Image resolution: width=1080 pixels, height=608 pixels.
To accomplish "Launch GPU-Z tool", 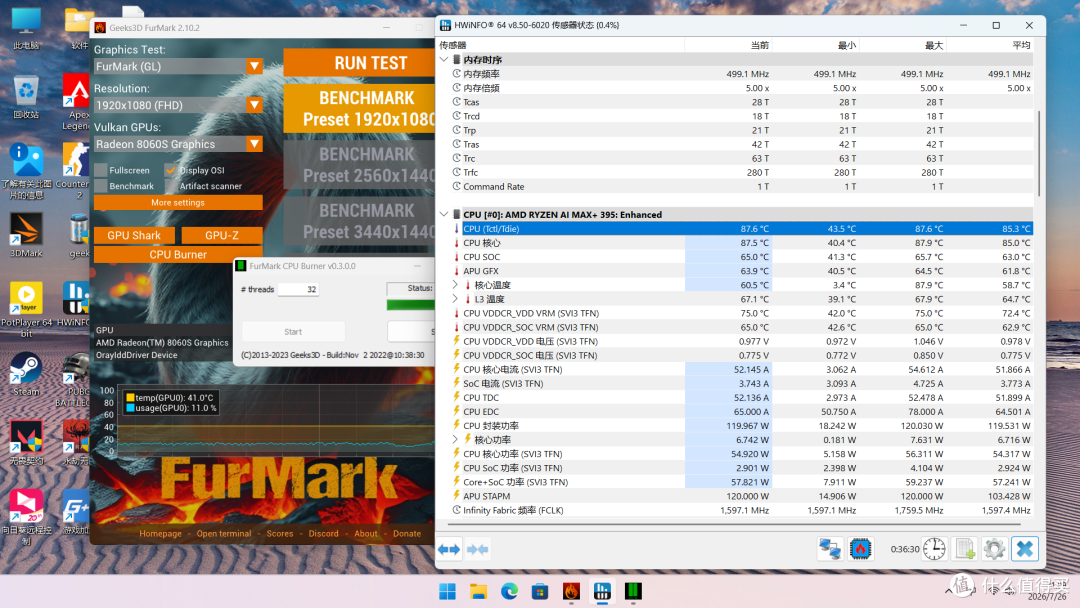I will (222, 235).
